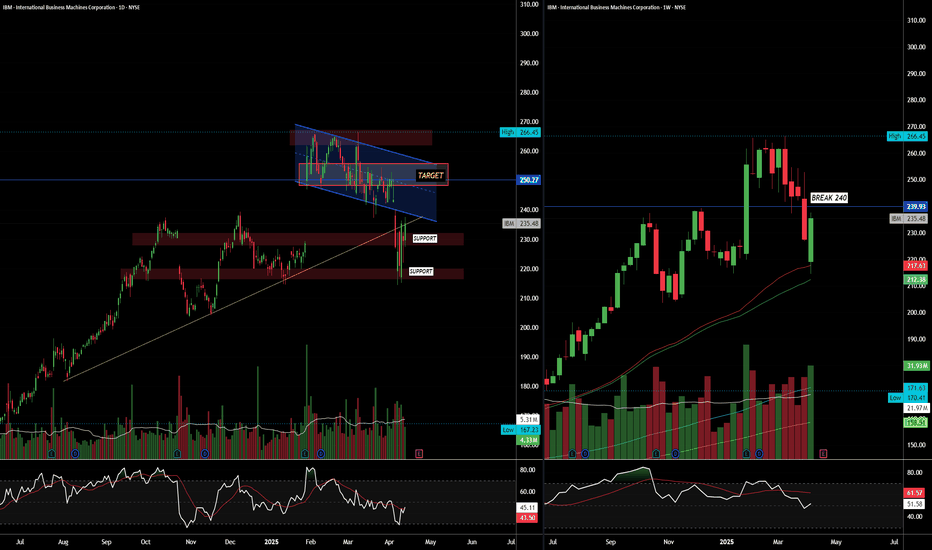Screen dimensions: 932x550
Task: Click the 45.11 RSI value on daily chart
Action: (x=527, y=508)
